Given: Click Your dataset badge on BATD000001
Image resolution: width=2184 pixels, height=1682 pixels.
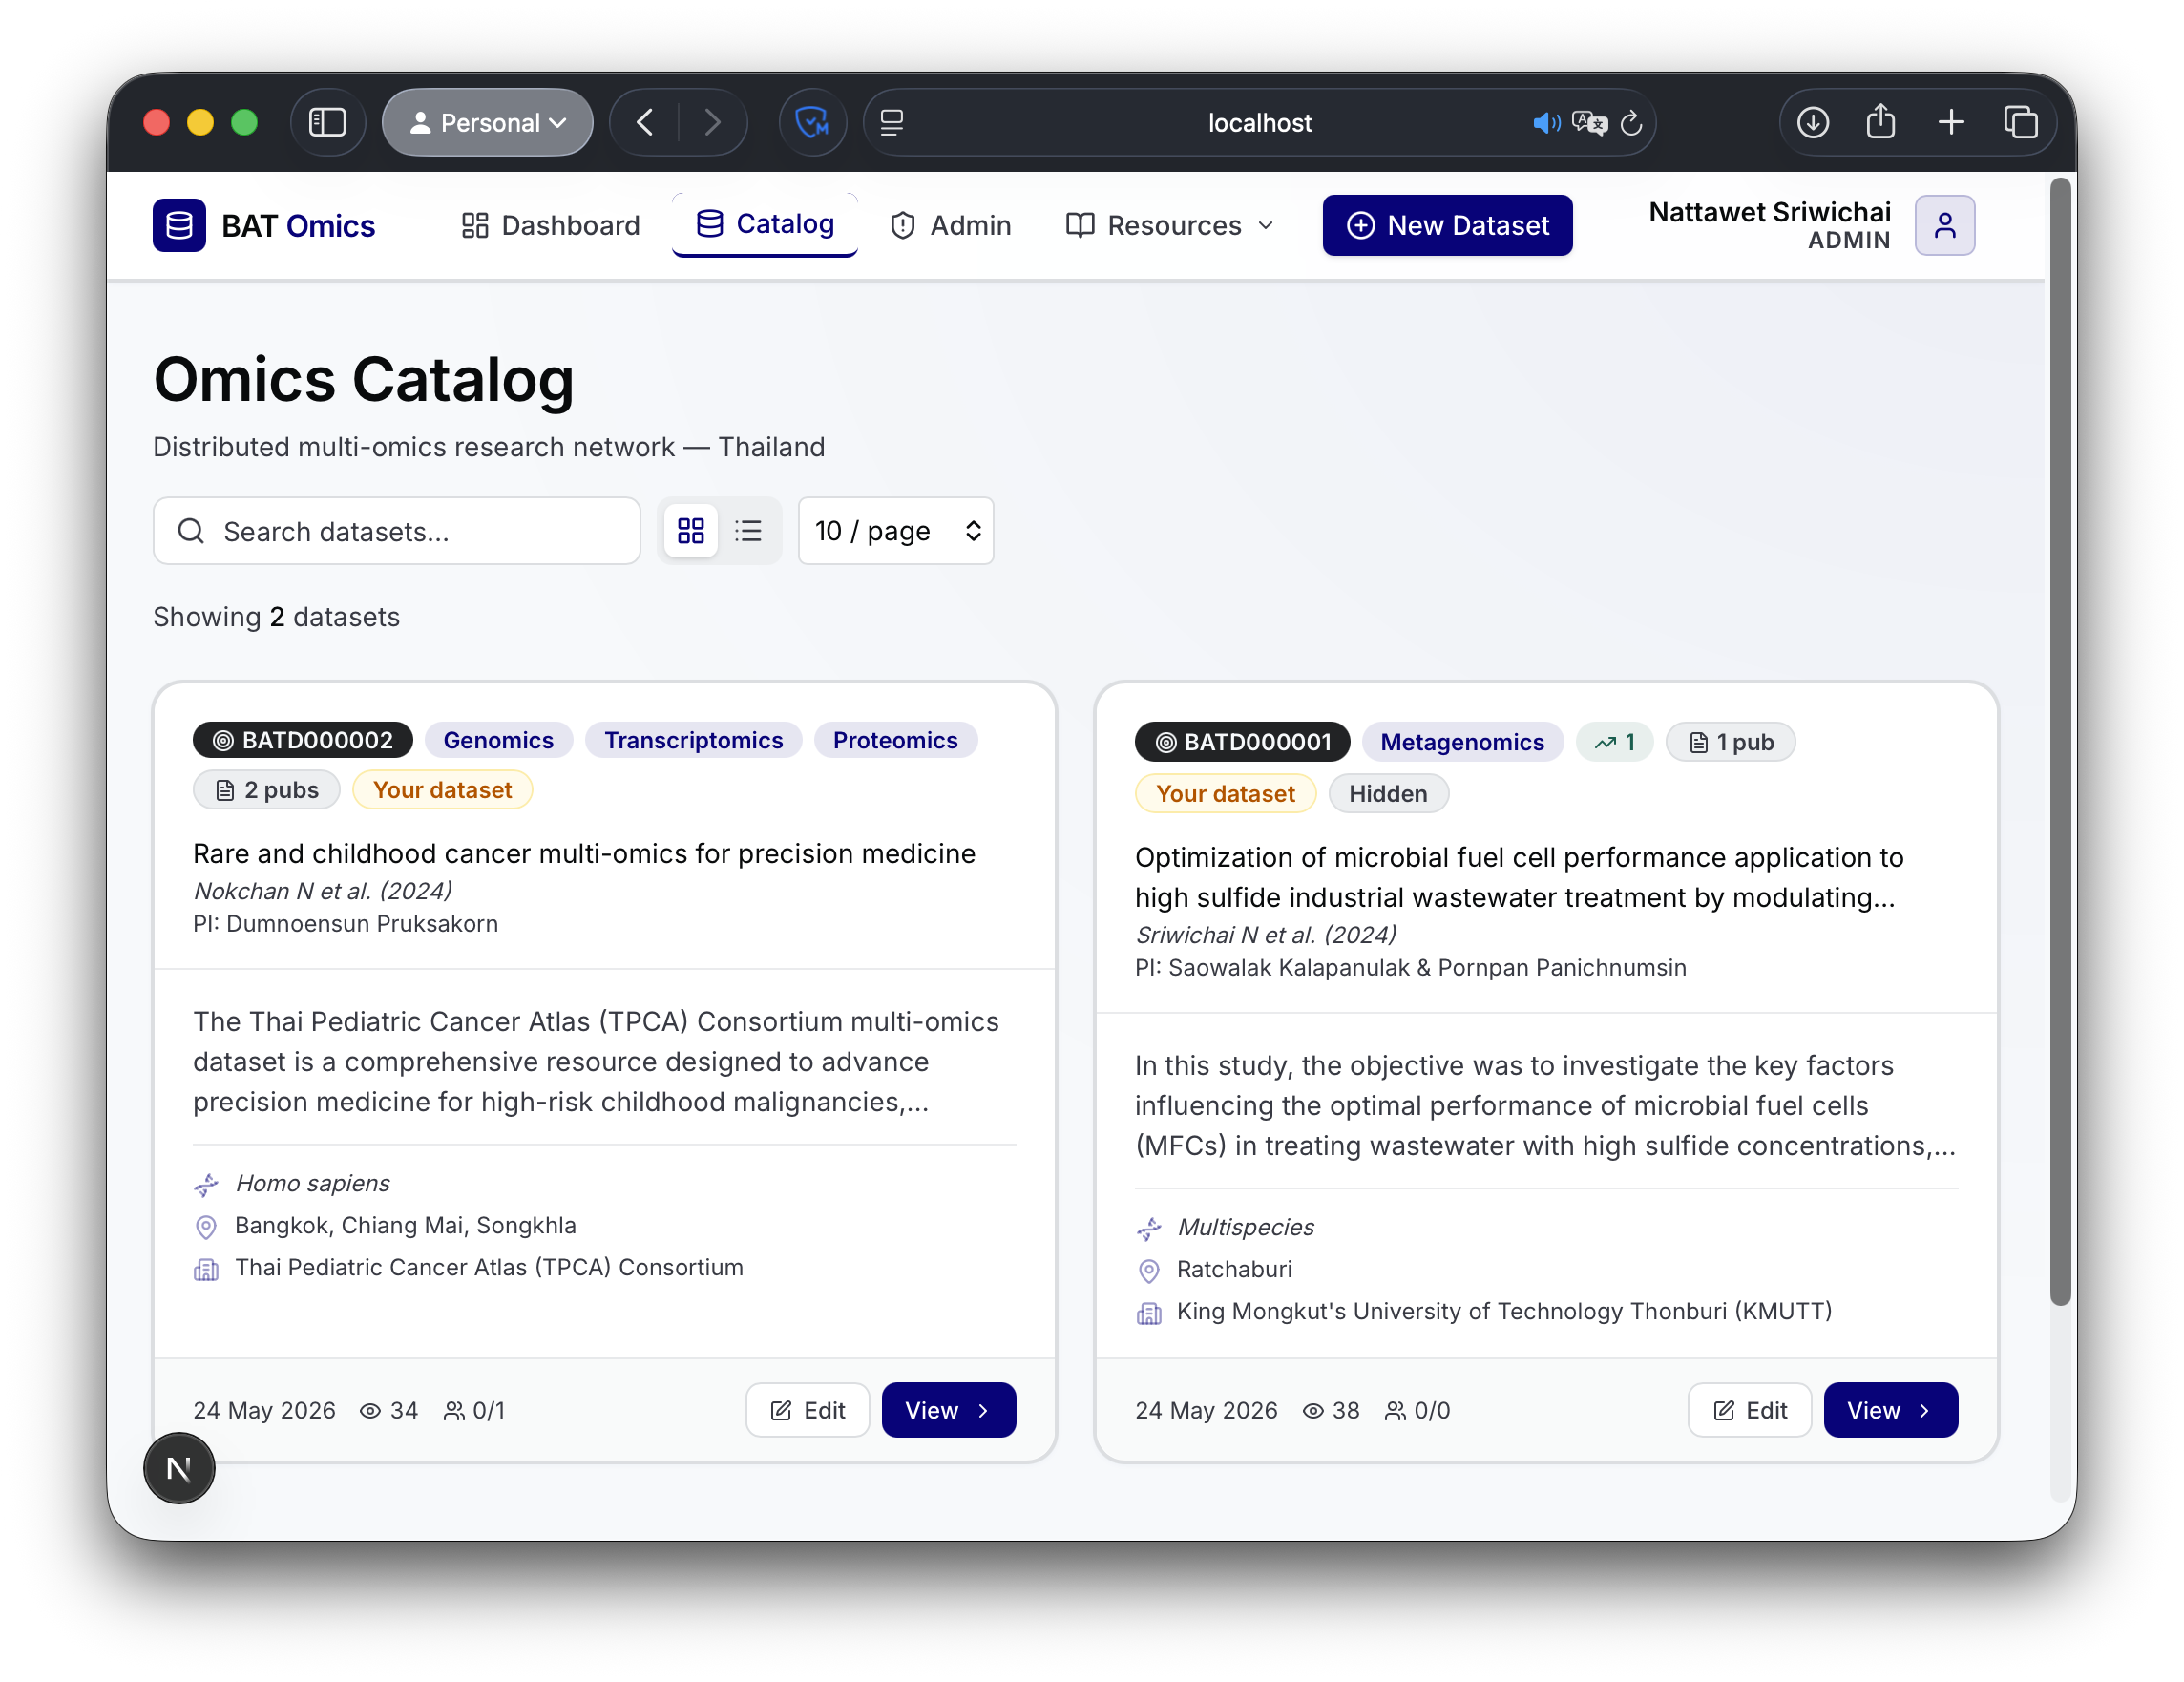Looking at the screenshot, I should (x=1226, y=794).
